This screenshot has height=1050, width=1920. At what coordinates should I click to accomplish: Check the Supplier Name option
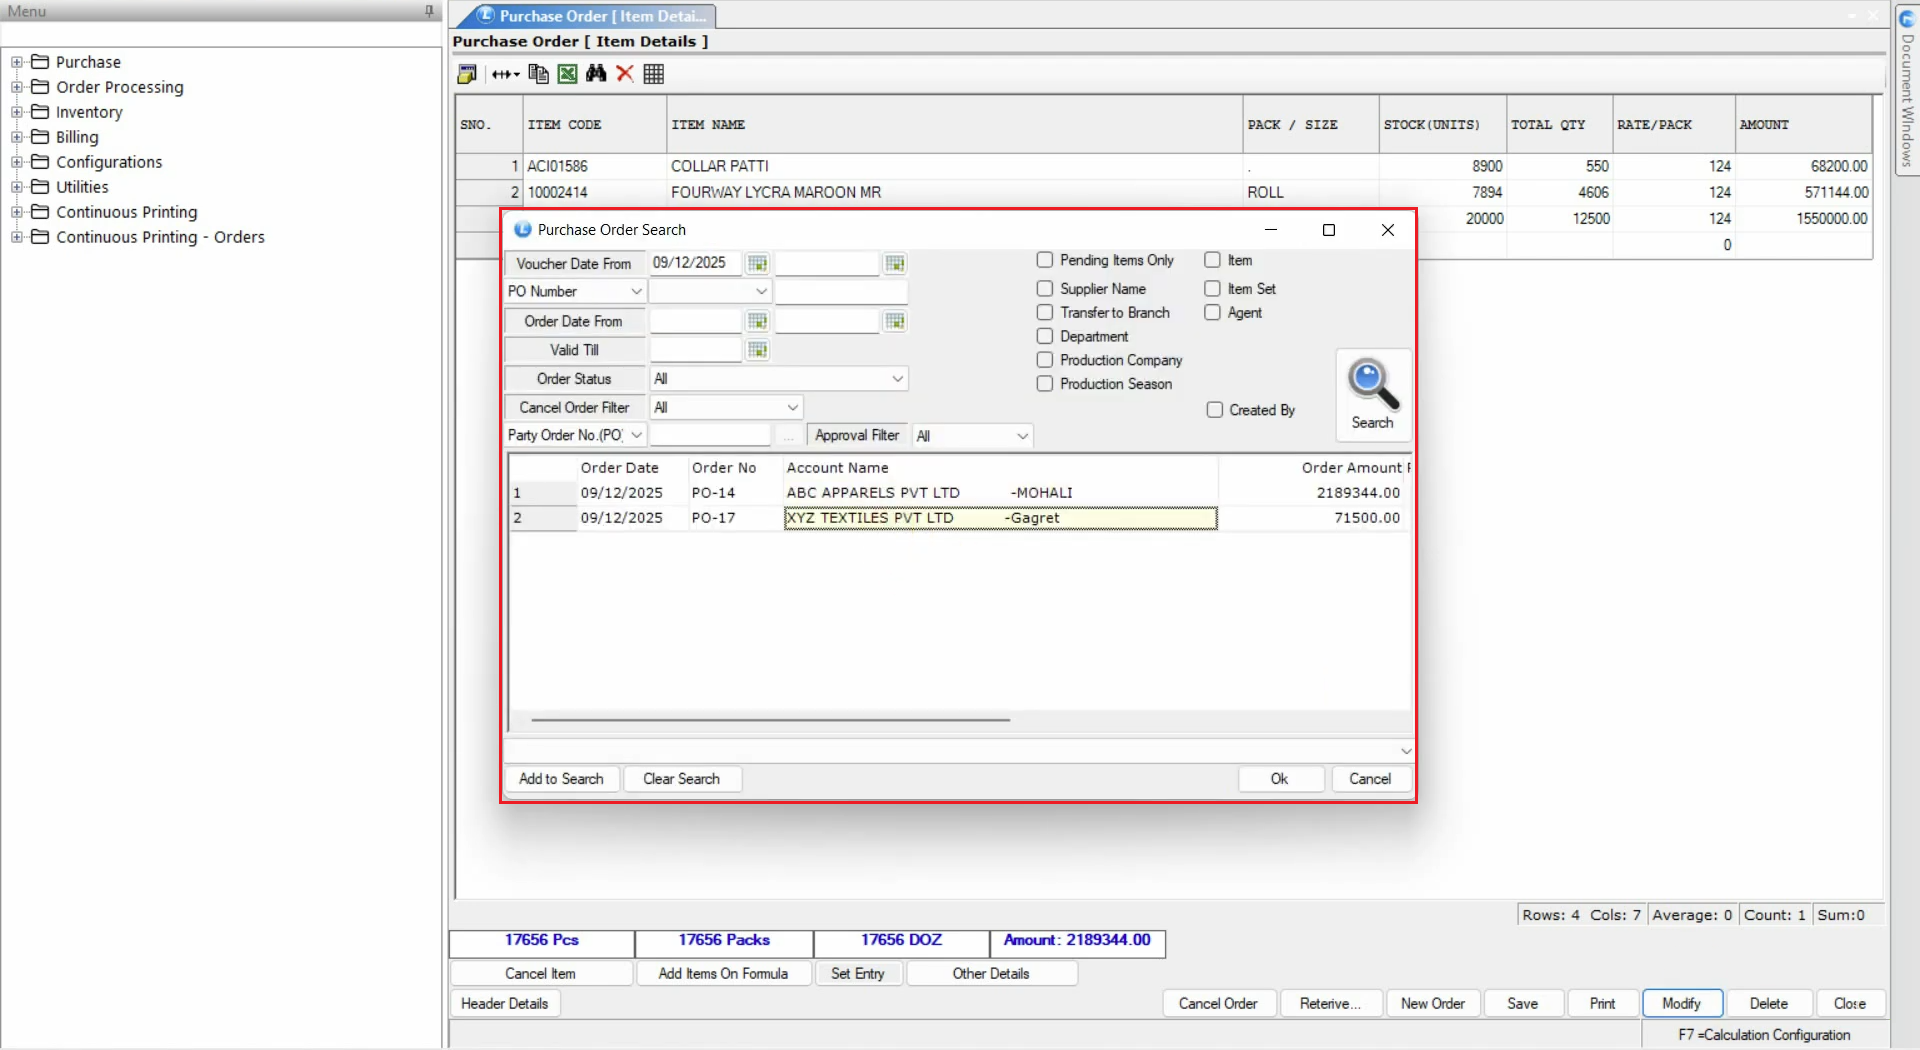pyautogui.click(x=1045, y=289)
